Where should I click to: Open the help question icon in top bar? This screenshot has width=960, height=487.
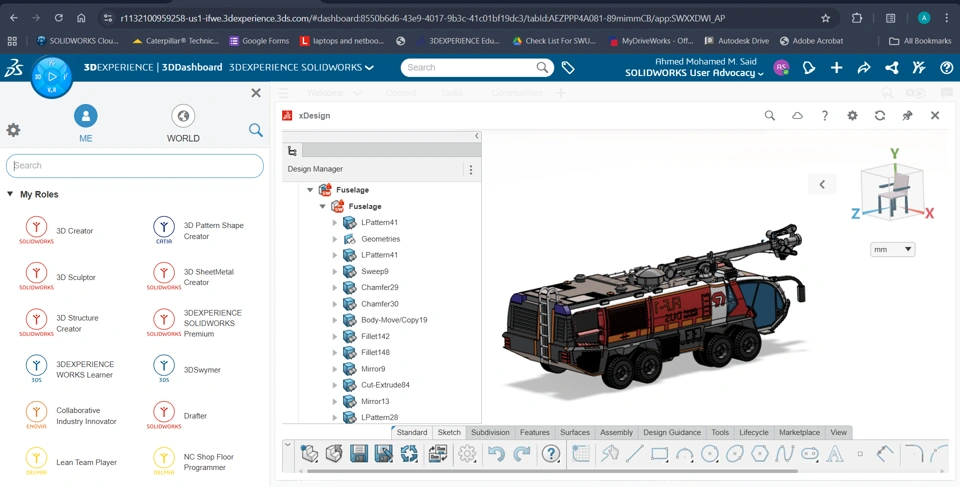pos(947,68)
